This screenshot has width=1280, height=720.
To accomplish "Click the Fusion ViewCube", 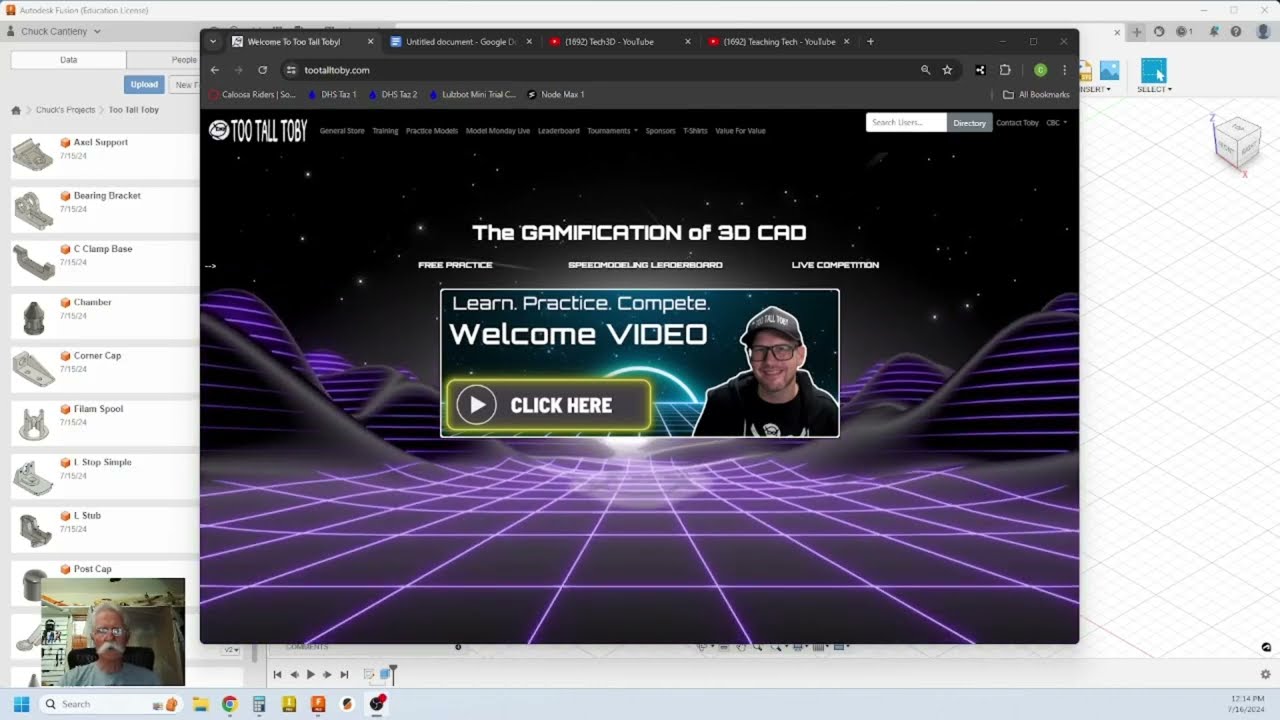I will pyautogui.click(x=1236, y=146).
